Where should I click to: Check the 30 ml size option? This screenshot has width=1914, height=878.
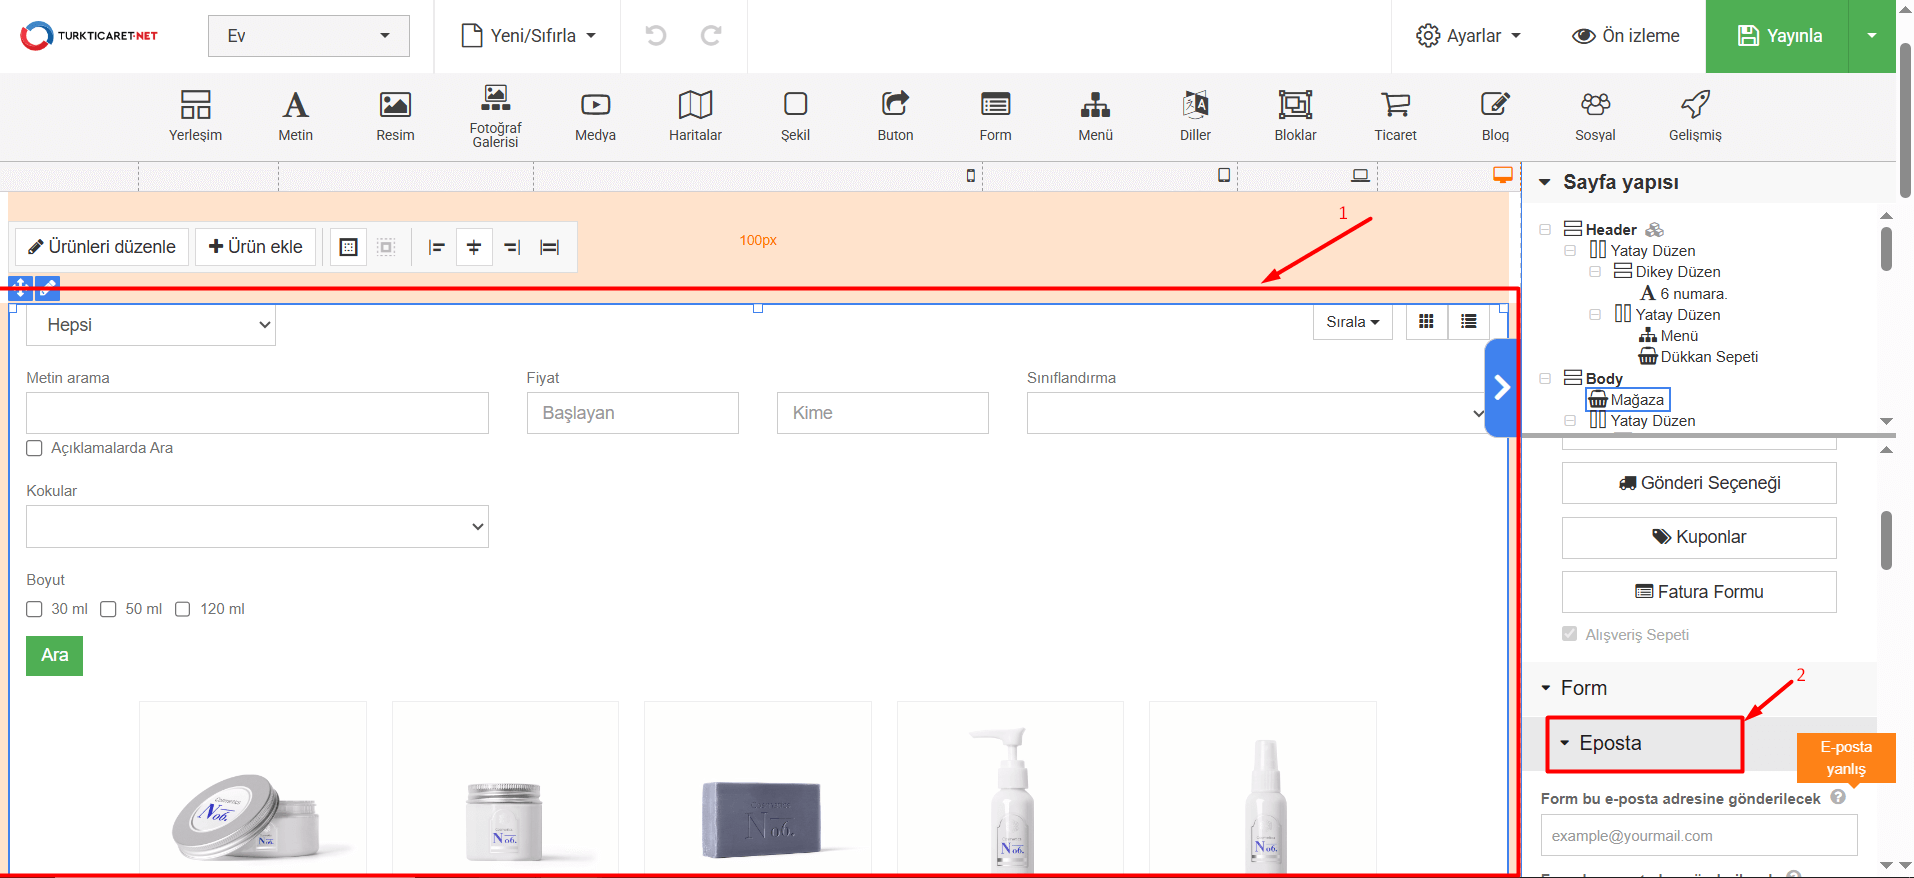coord(35,609)
